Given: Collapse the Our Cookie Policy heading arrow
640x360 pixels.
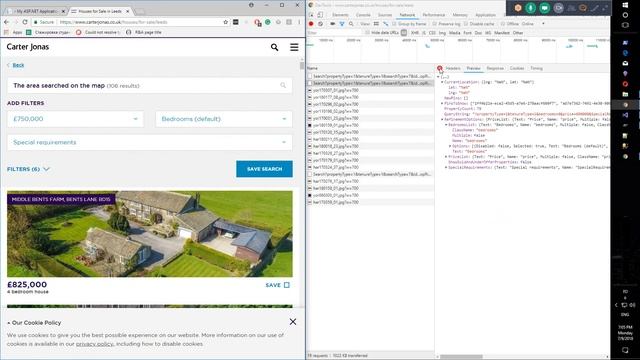Looking at the screenshot, I should [9, 323].
